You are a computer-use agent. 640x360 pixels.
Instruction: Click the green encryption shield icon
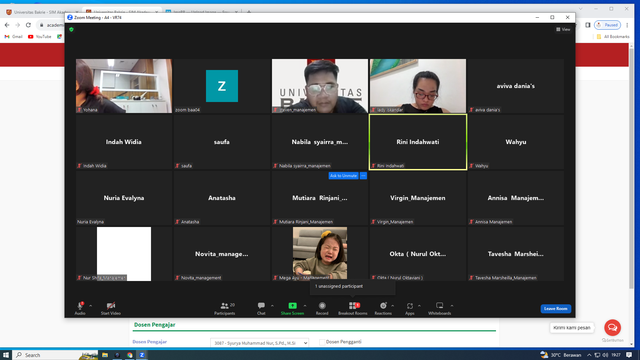(71, 29)
